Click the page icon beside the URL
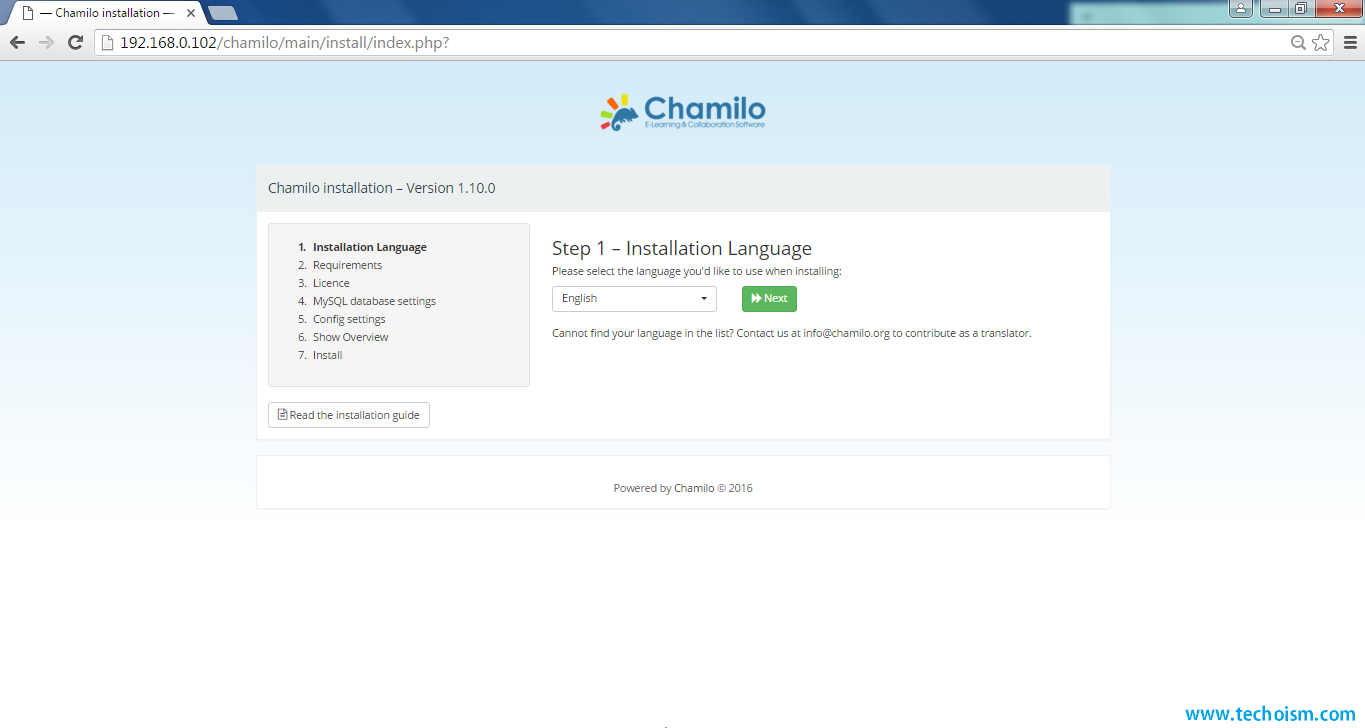The width and height of the screenshot is (1365, 728). (x=108, y=43)
